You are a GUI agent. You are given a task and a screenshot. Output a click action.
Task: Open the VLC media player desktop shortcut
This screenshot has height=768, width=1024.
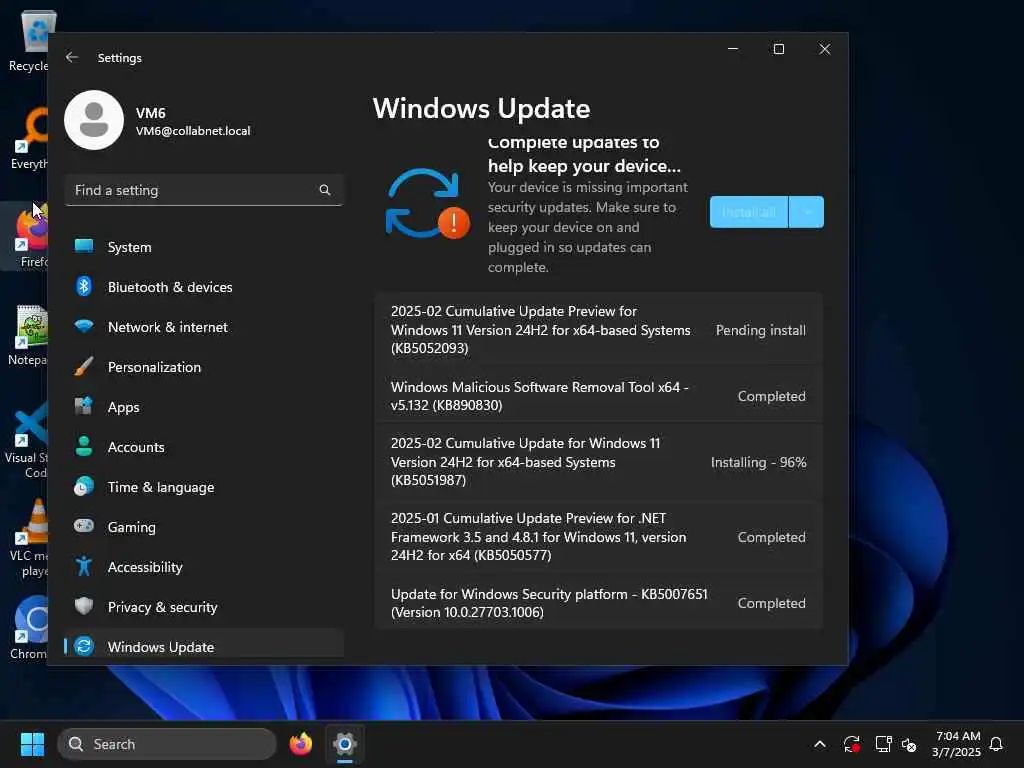[28, 538]
